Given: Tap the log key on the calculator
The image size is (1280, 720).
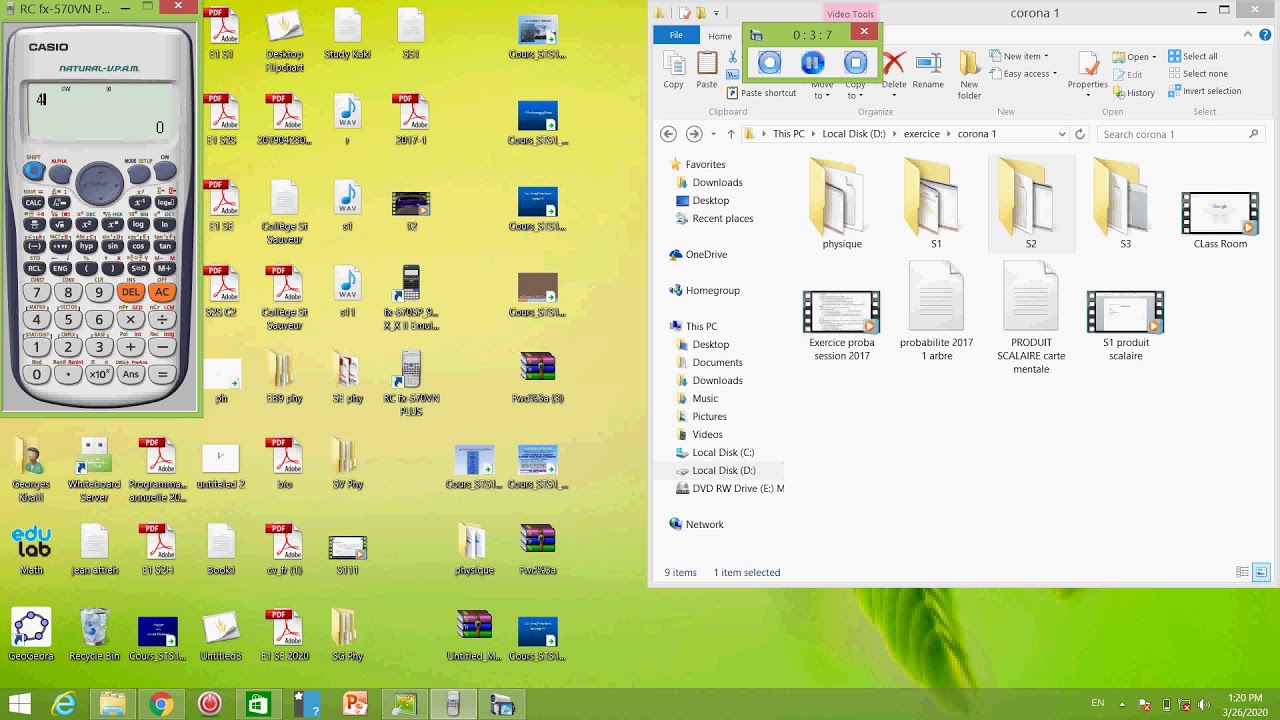Looking at the screenshot, I should coord(138,224).
